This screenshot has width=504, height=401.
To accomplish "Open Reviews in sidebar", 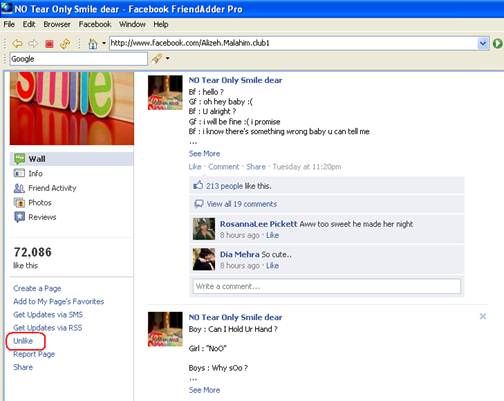I will tap(42, 217).
